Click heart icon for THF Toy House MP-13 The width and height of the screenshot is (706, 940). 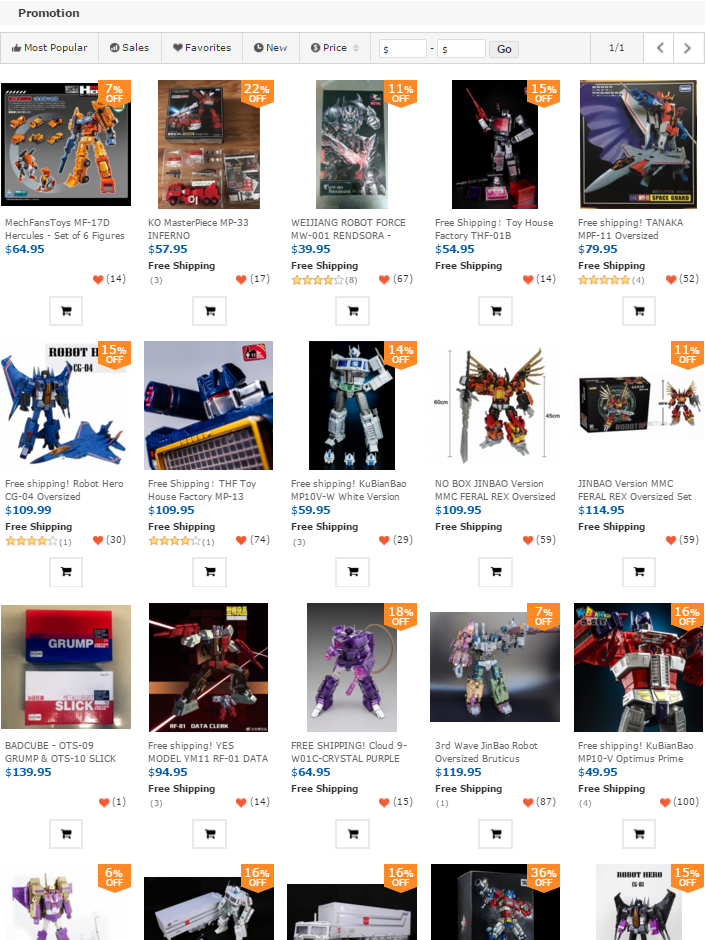click(241, 540)
